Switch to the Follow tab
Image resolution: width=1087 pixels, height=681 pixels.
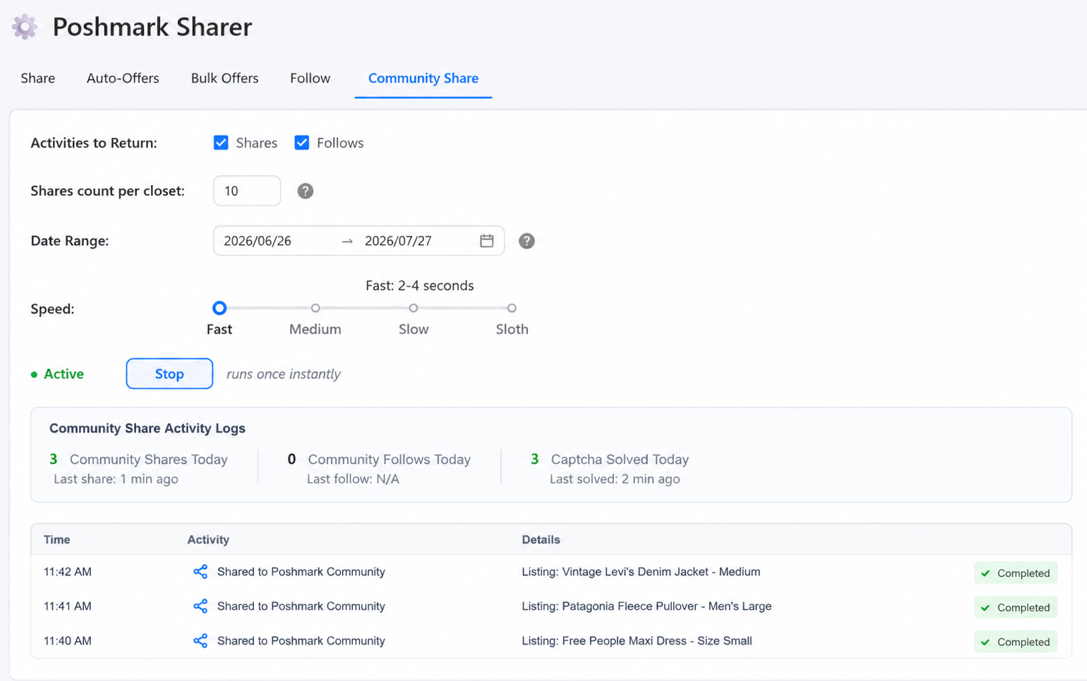[310, 78]
